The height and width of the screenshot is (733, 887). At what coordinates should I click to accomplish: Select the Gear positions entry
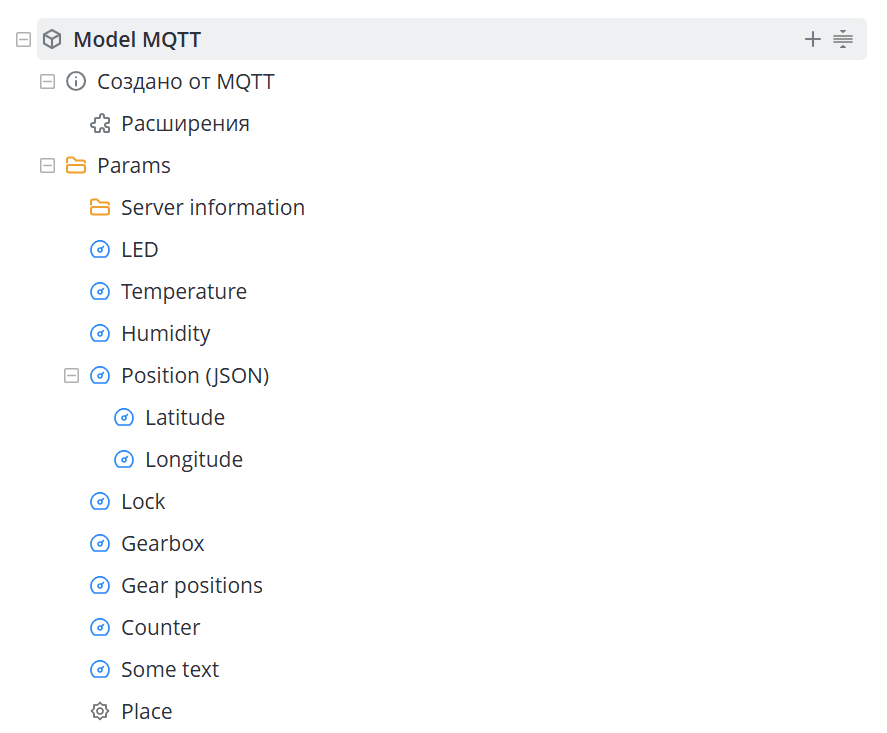pyautogui.click(x=192, y=585)
